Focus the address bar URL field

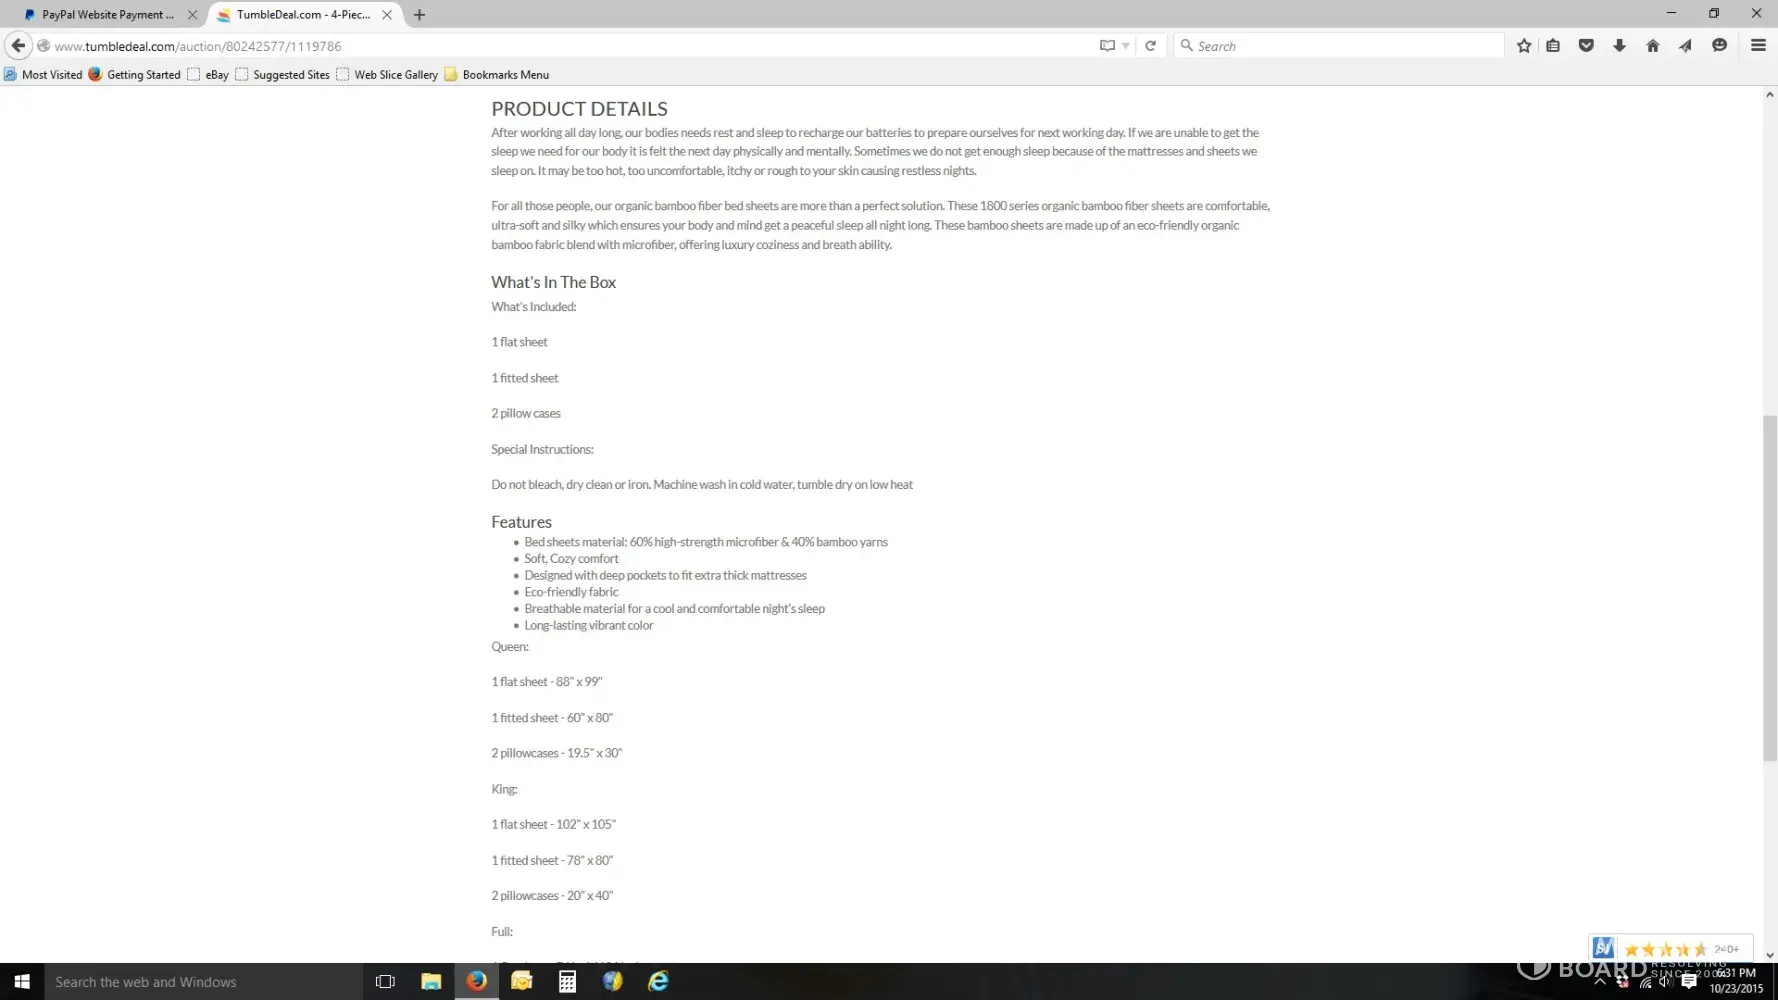(x=570, y=46)
